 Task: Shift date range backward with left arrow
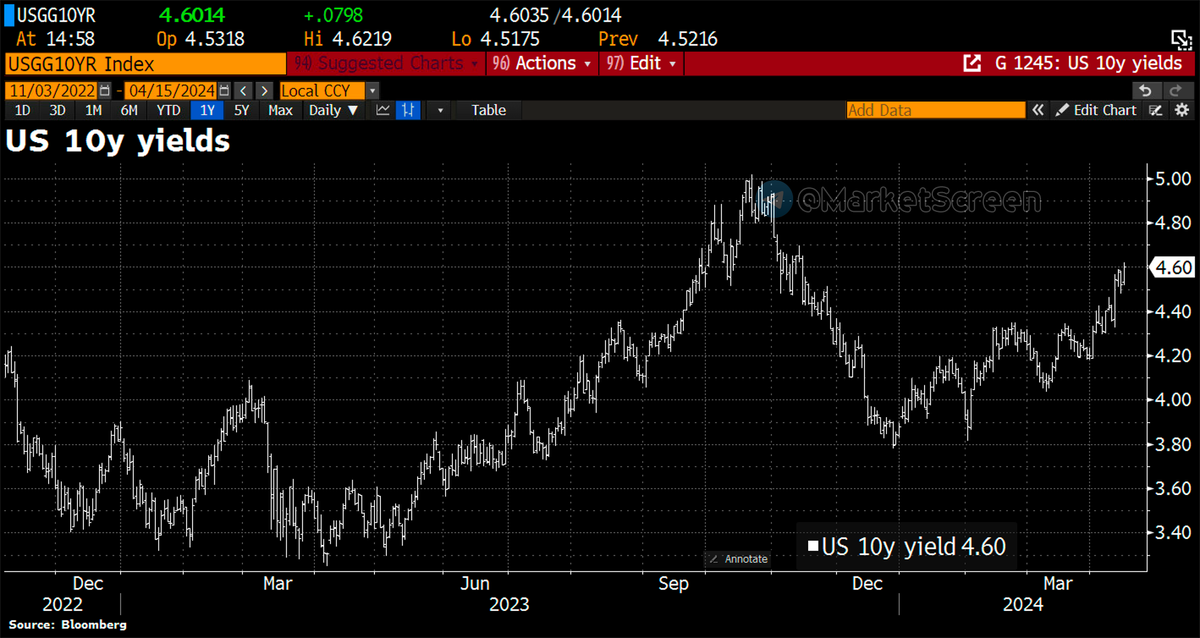(x=243, y=90)
